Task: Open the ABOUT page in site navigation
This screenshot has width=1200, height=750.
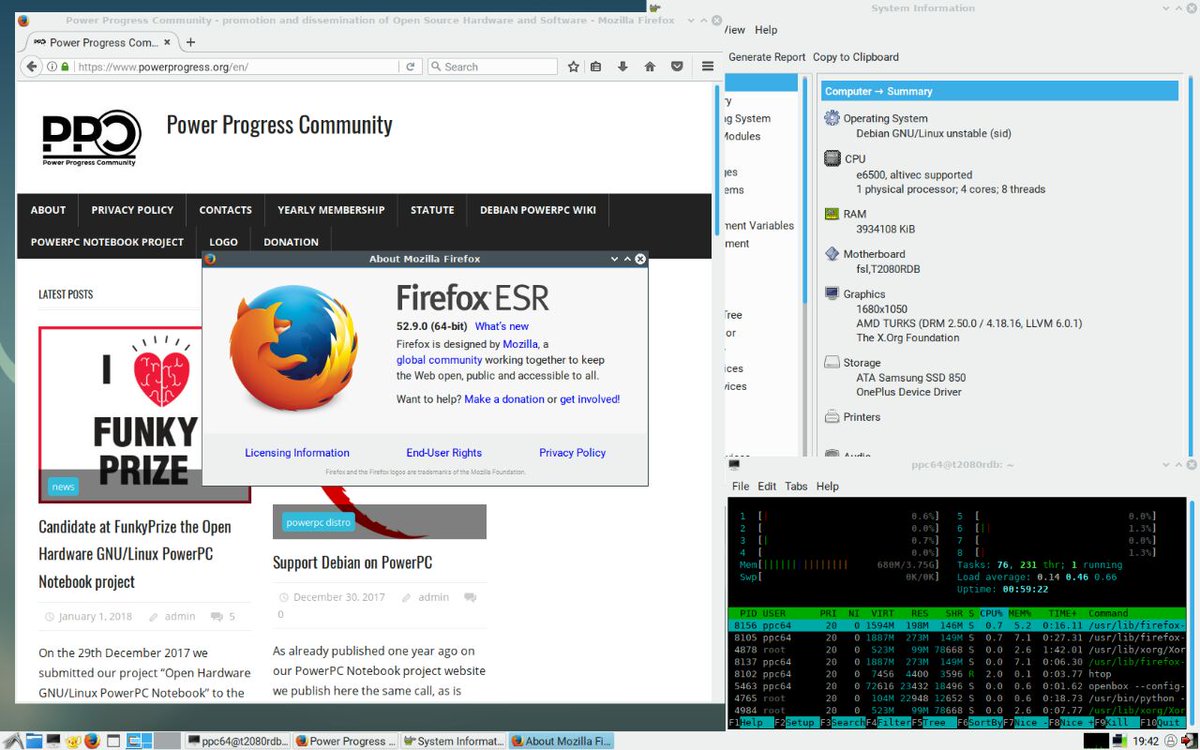Action: click(x=48, y=210)
